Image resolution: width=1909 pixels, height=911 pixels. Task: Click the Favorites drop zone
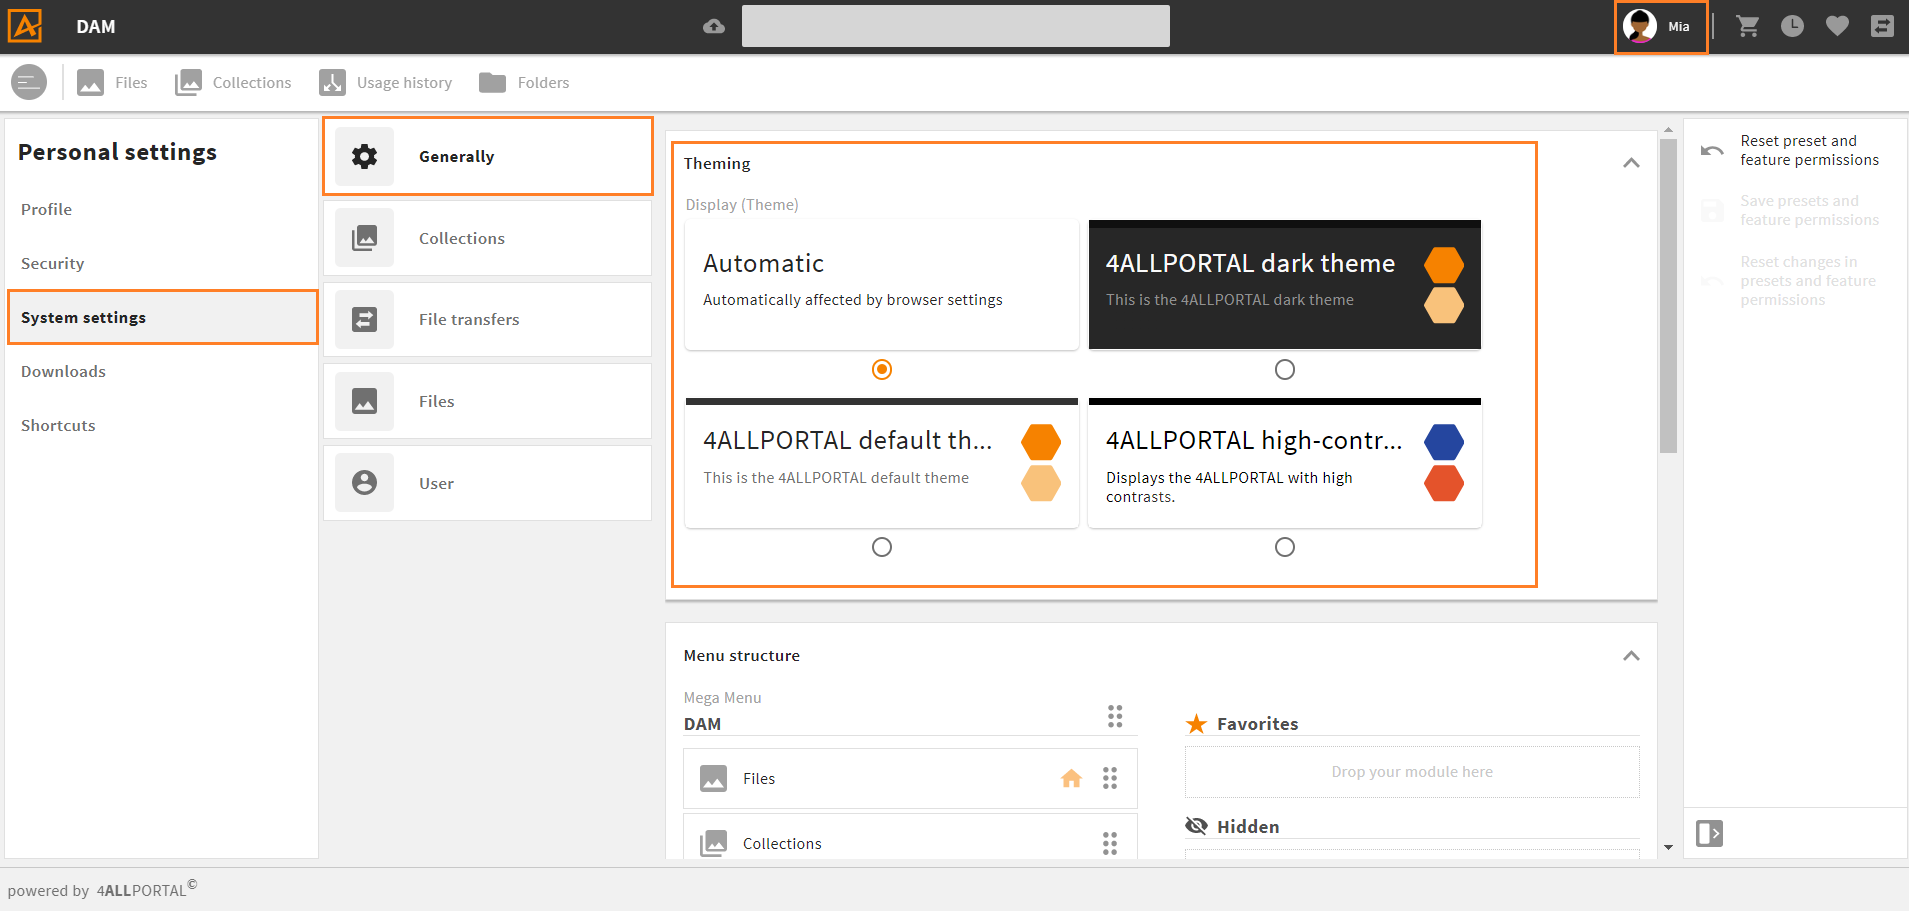pyautogui.click(x=1412, y=772)
